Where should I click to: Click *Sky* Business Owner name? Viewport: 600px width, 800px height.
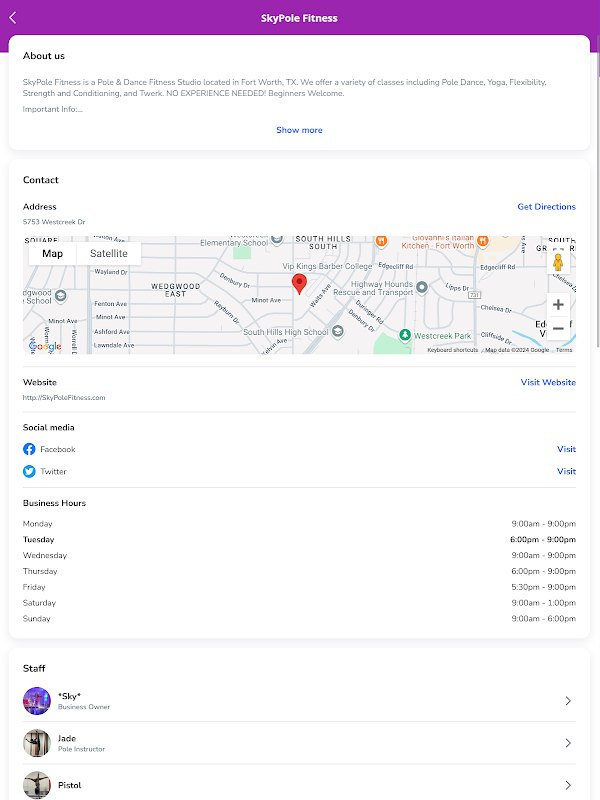pos(69,696)
